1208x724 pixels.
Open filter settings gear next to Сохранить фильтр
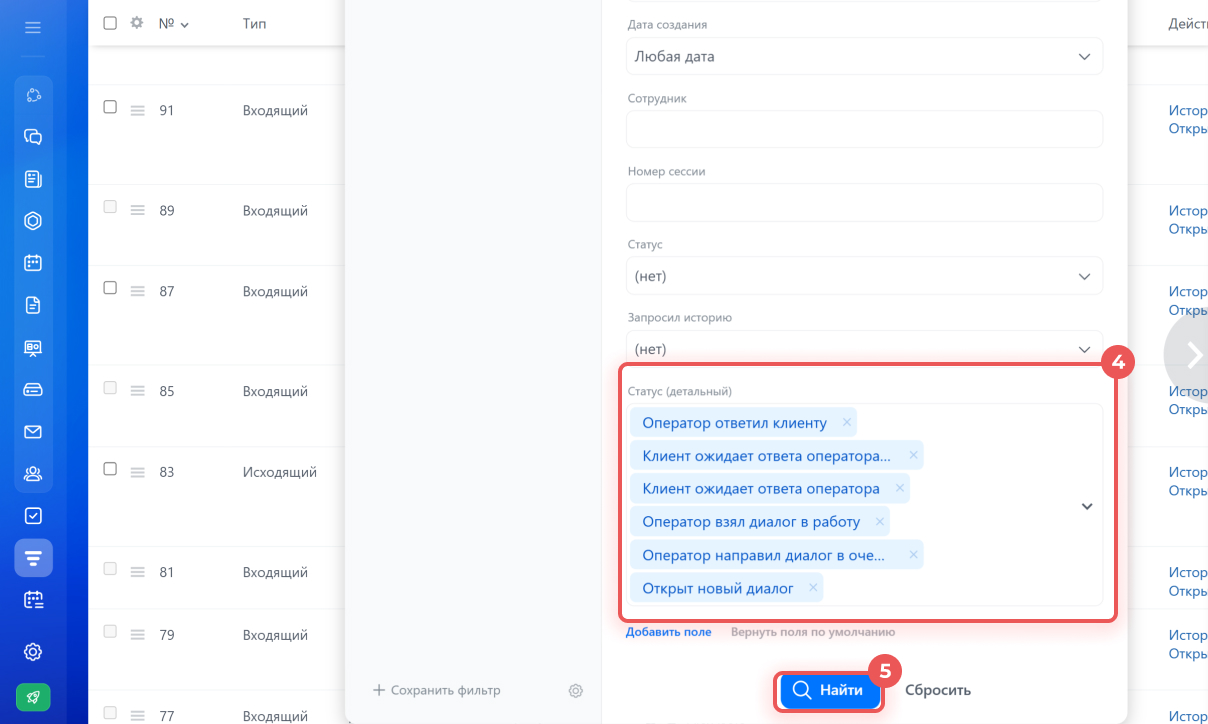click(576, 690)
